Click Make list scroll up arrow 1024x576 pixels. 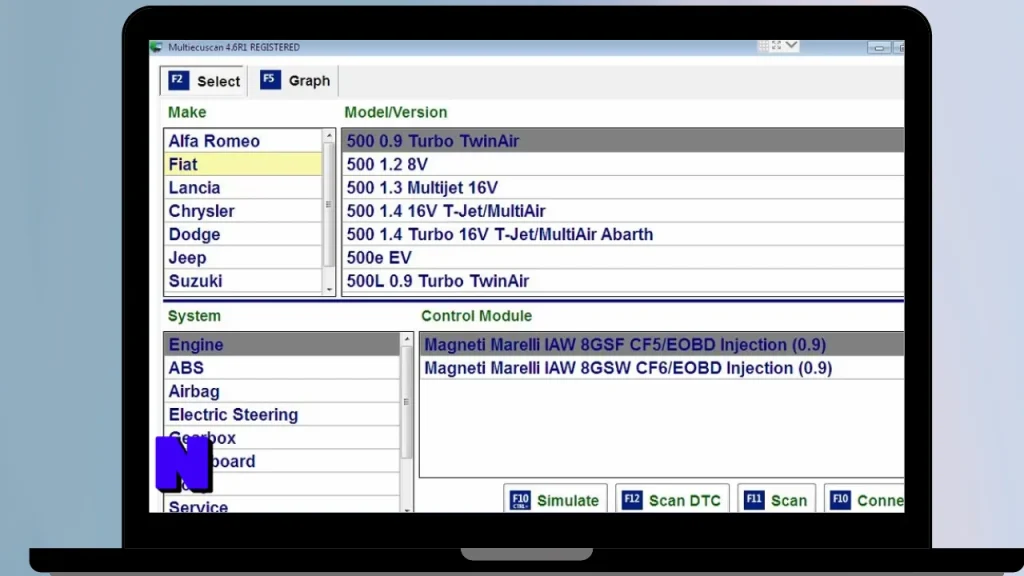pyautogui.click(x=329, y=136)
